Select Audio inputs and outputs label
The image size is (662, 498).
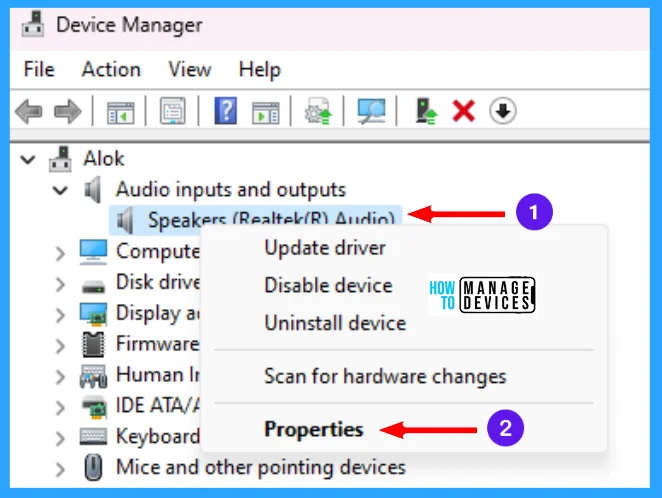(231, 189)
